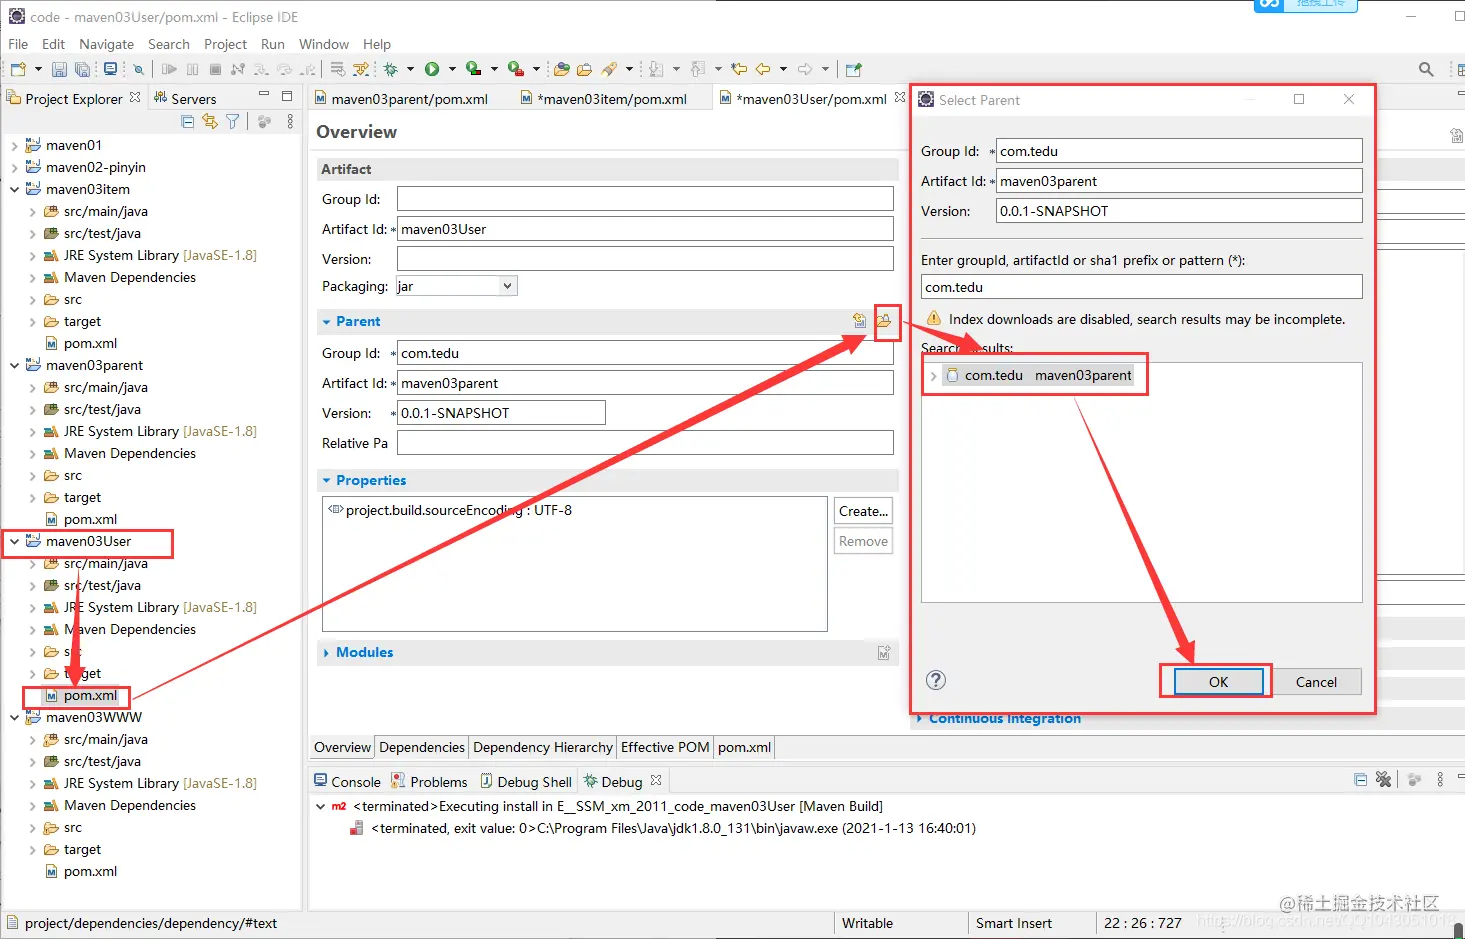Click the Debug bug icon in toolbar

tap(391, 69)
